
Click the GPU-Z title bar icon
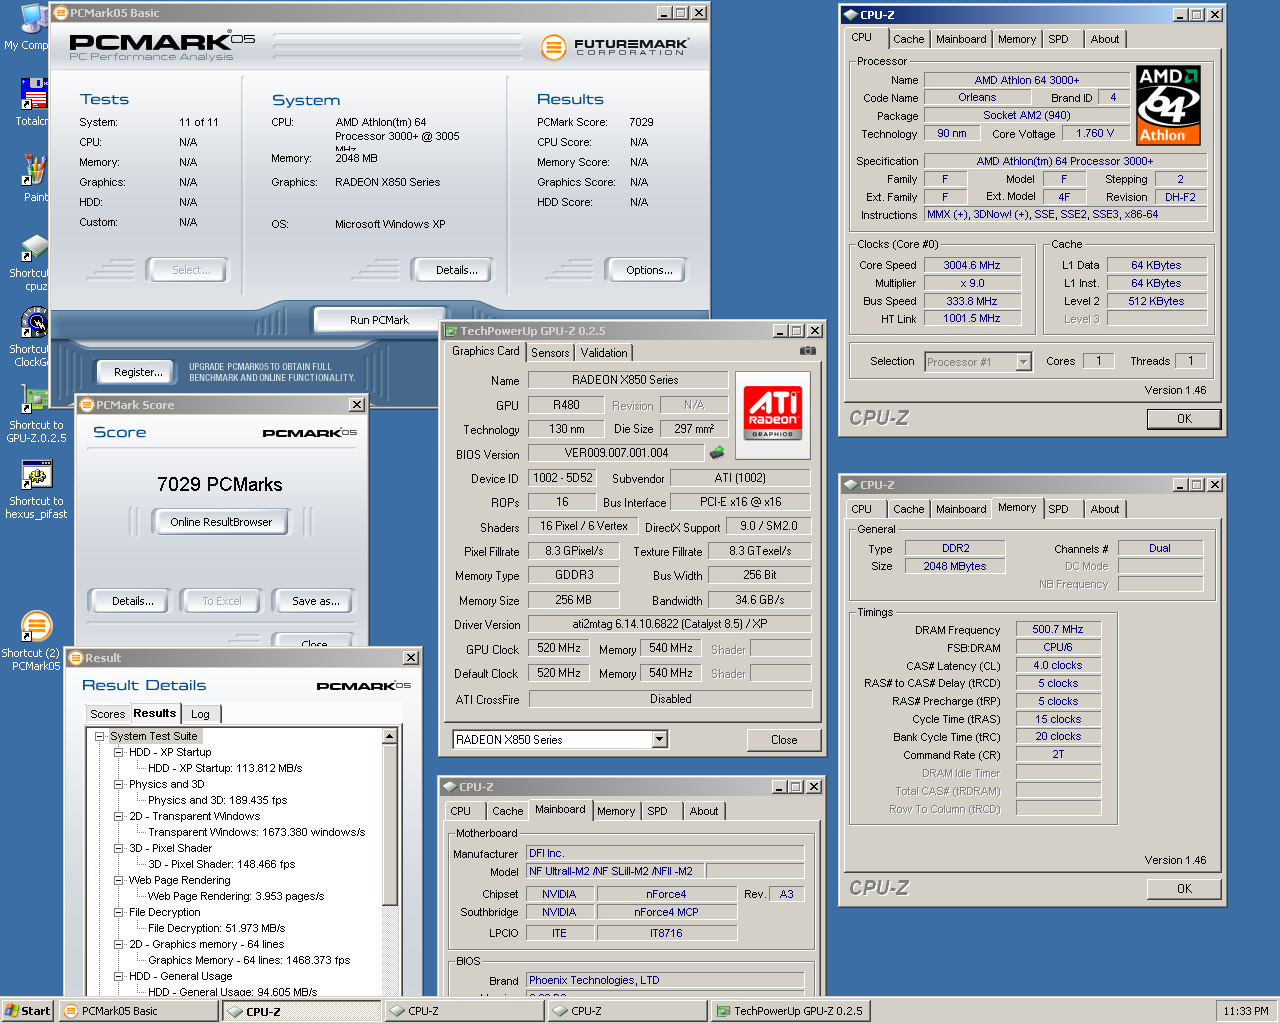[x=451, y=331]
